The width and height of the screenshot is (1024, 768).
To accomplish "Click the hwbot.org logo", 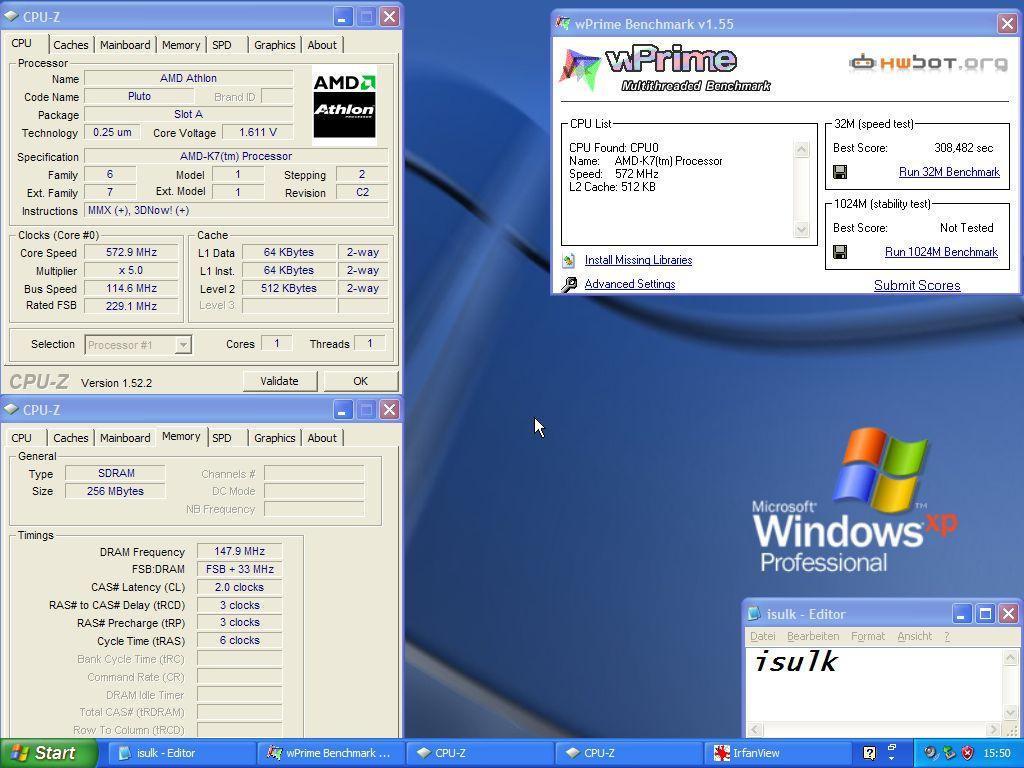I will click(928, 63).
